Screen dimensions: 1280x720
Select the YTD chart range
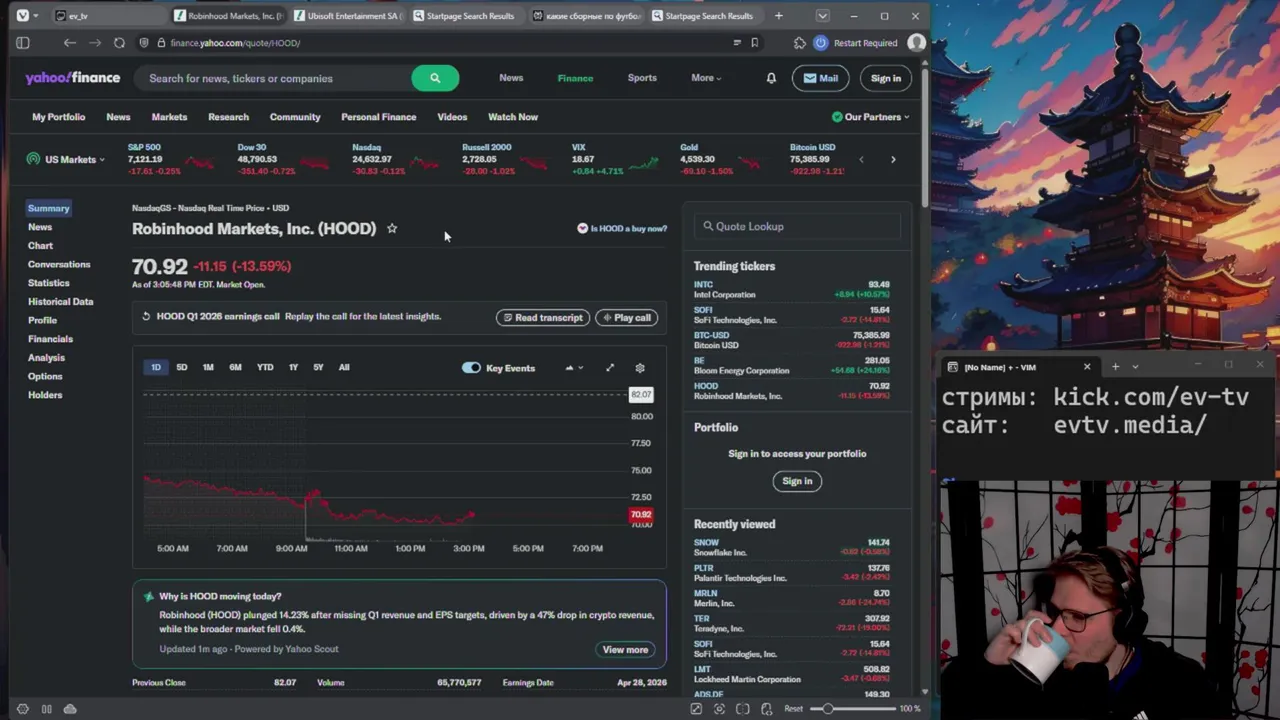pos(265,367)
